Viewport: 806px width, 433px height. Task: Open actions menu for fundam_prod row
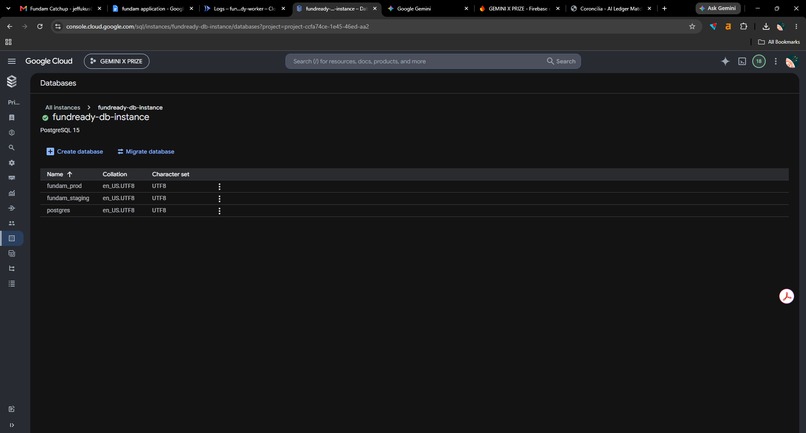(219, 187)
